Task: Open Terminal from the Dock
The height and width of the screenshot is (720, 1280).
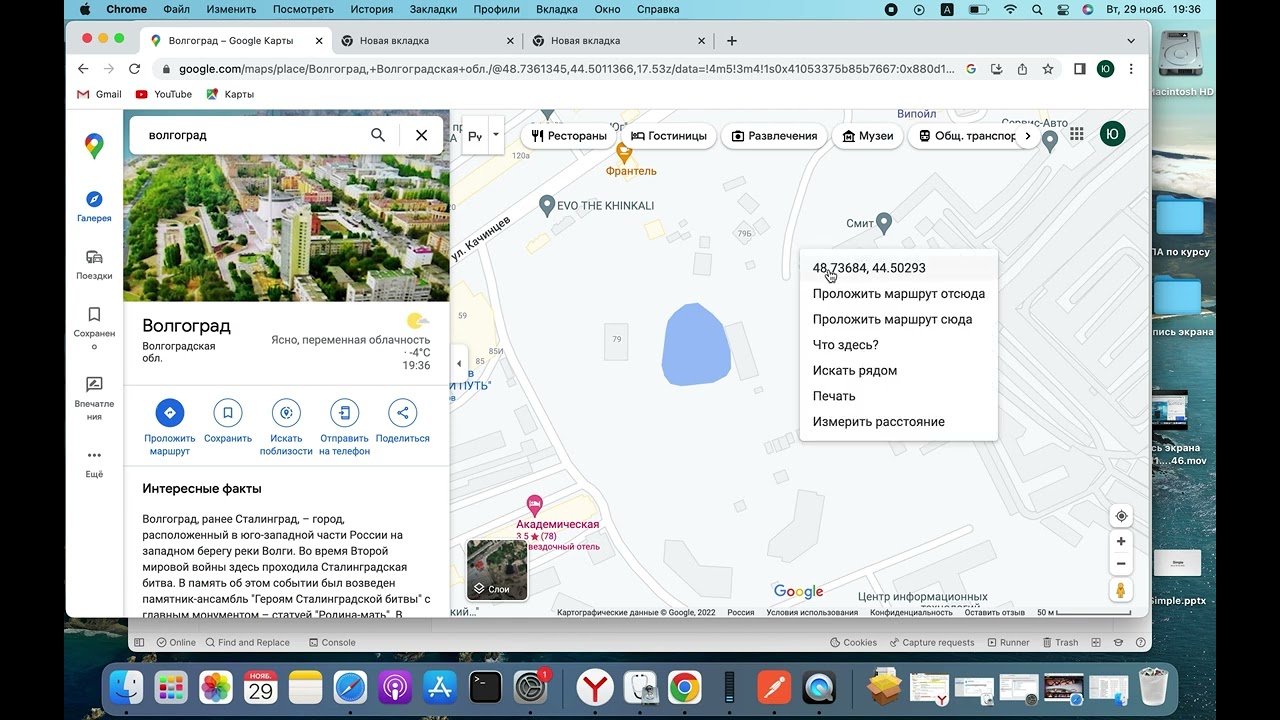Action: (x=485, y=687)
